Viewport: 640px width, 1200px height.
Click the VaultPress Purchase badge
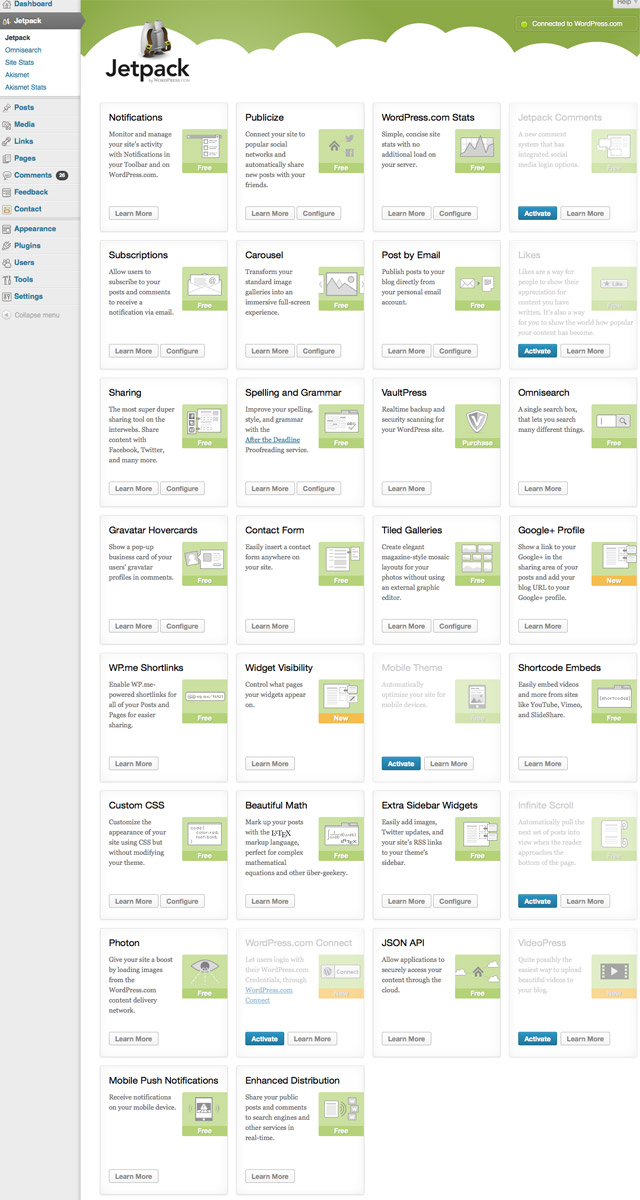tap(477, 443)
